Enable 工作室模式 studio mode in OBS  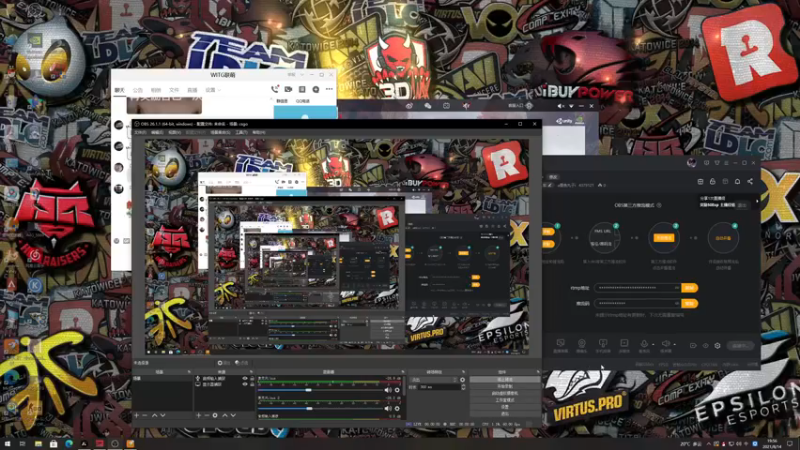click(x=505, y=401)
